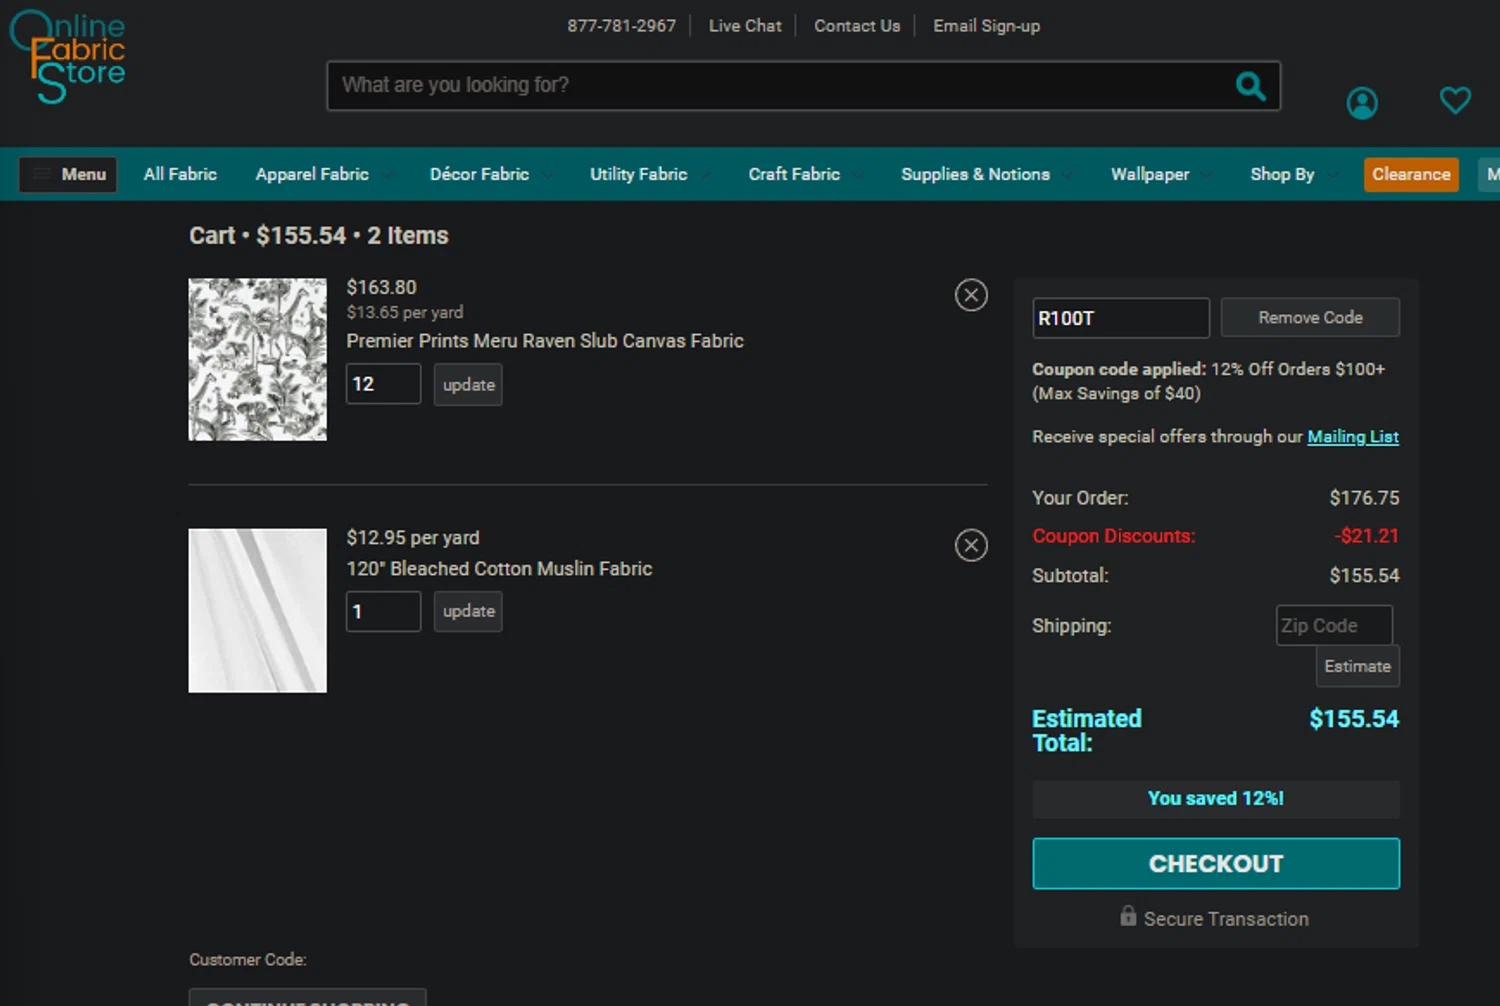This screenshot has height=1006, width=1500.
Task: Click the 'You saved 12%!' banner
Action: [1216, 799]
